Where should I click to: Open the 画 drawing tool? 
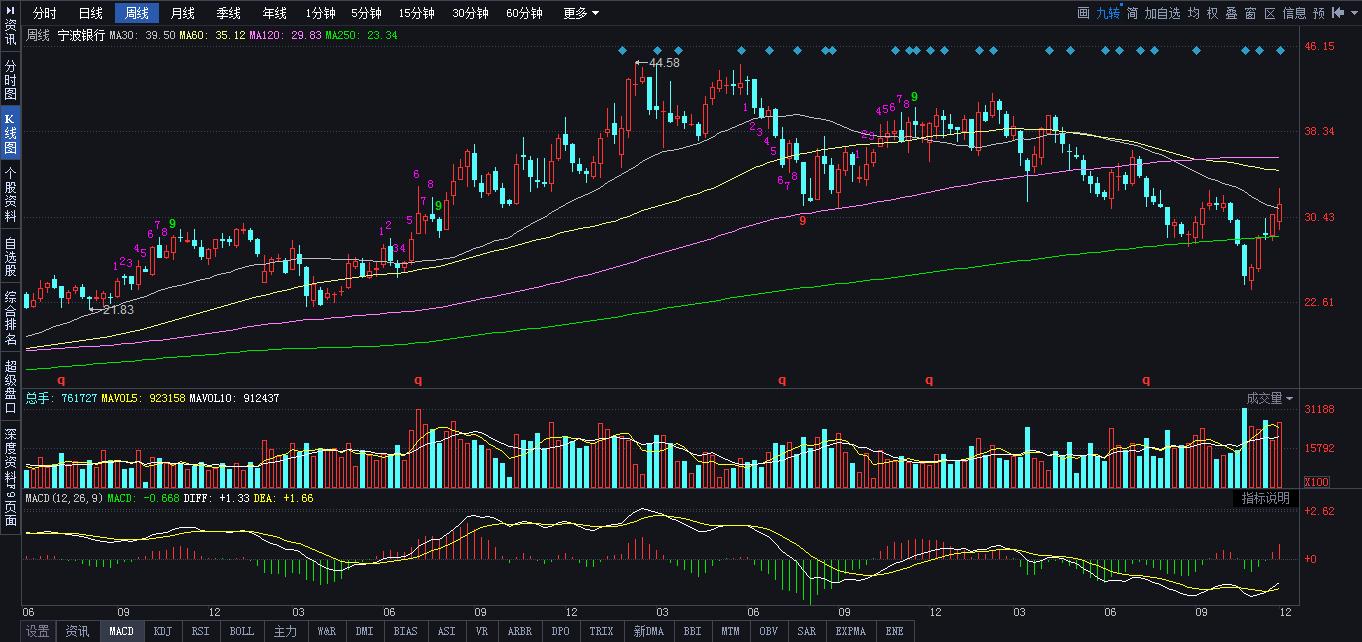[x=1083, y=13]
